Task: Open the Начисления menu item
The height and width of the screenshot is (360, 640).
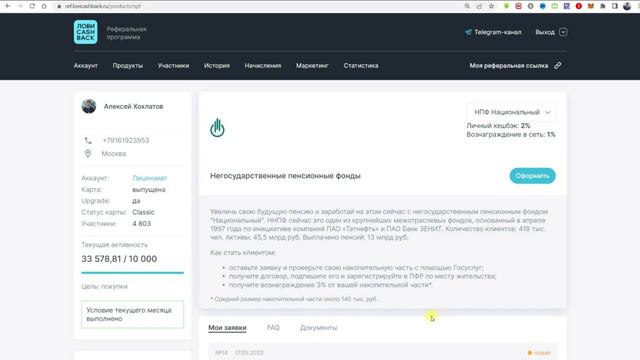Action: coord(263,66)
